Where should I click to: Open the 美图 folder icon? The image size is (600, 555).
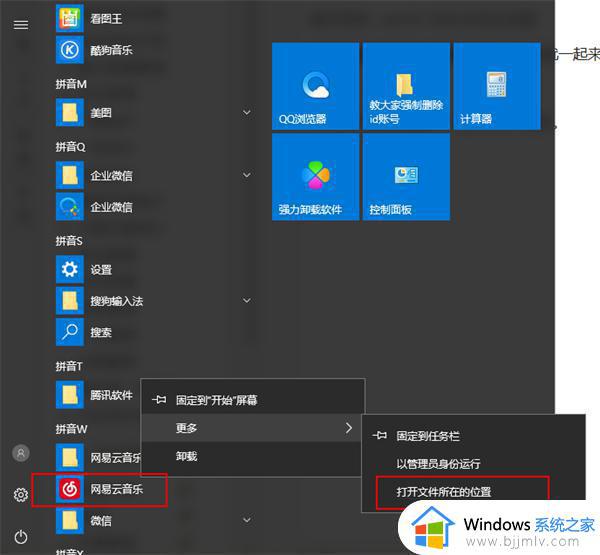coord(70,113)
